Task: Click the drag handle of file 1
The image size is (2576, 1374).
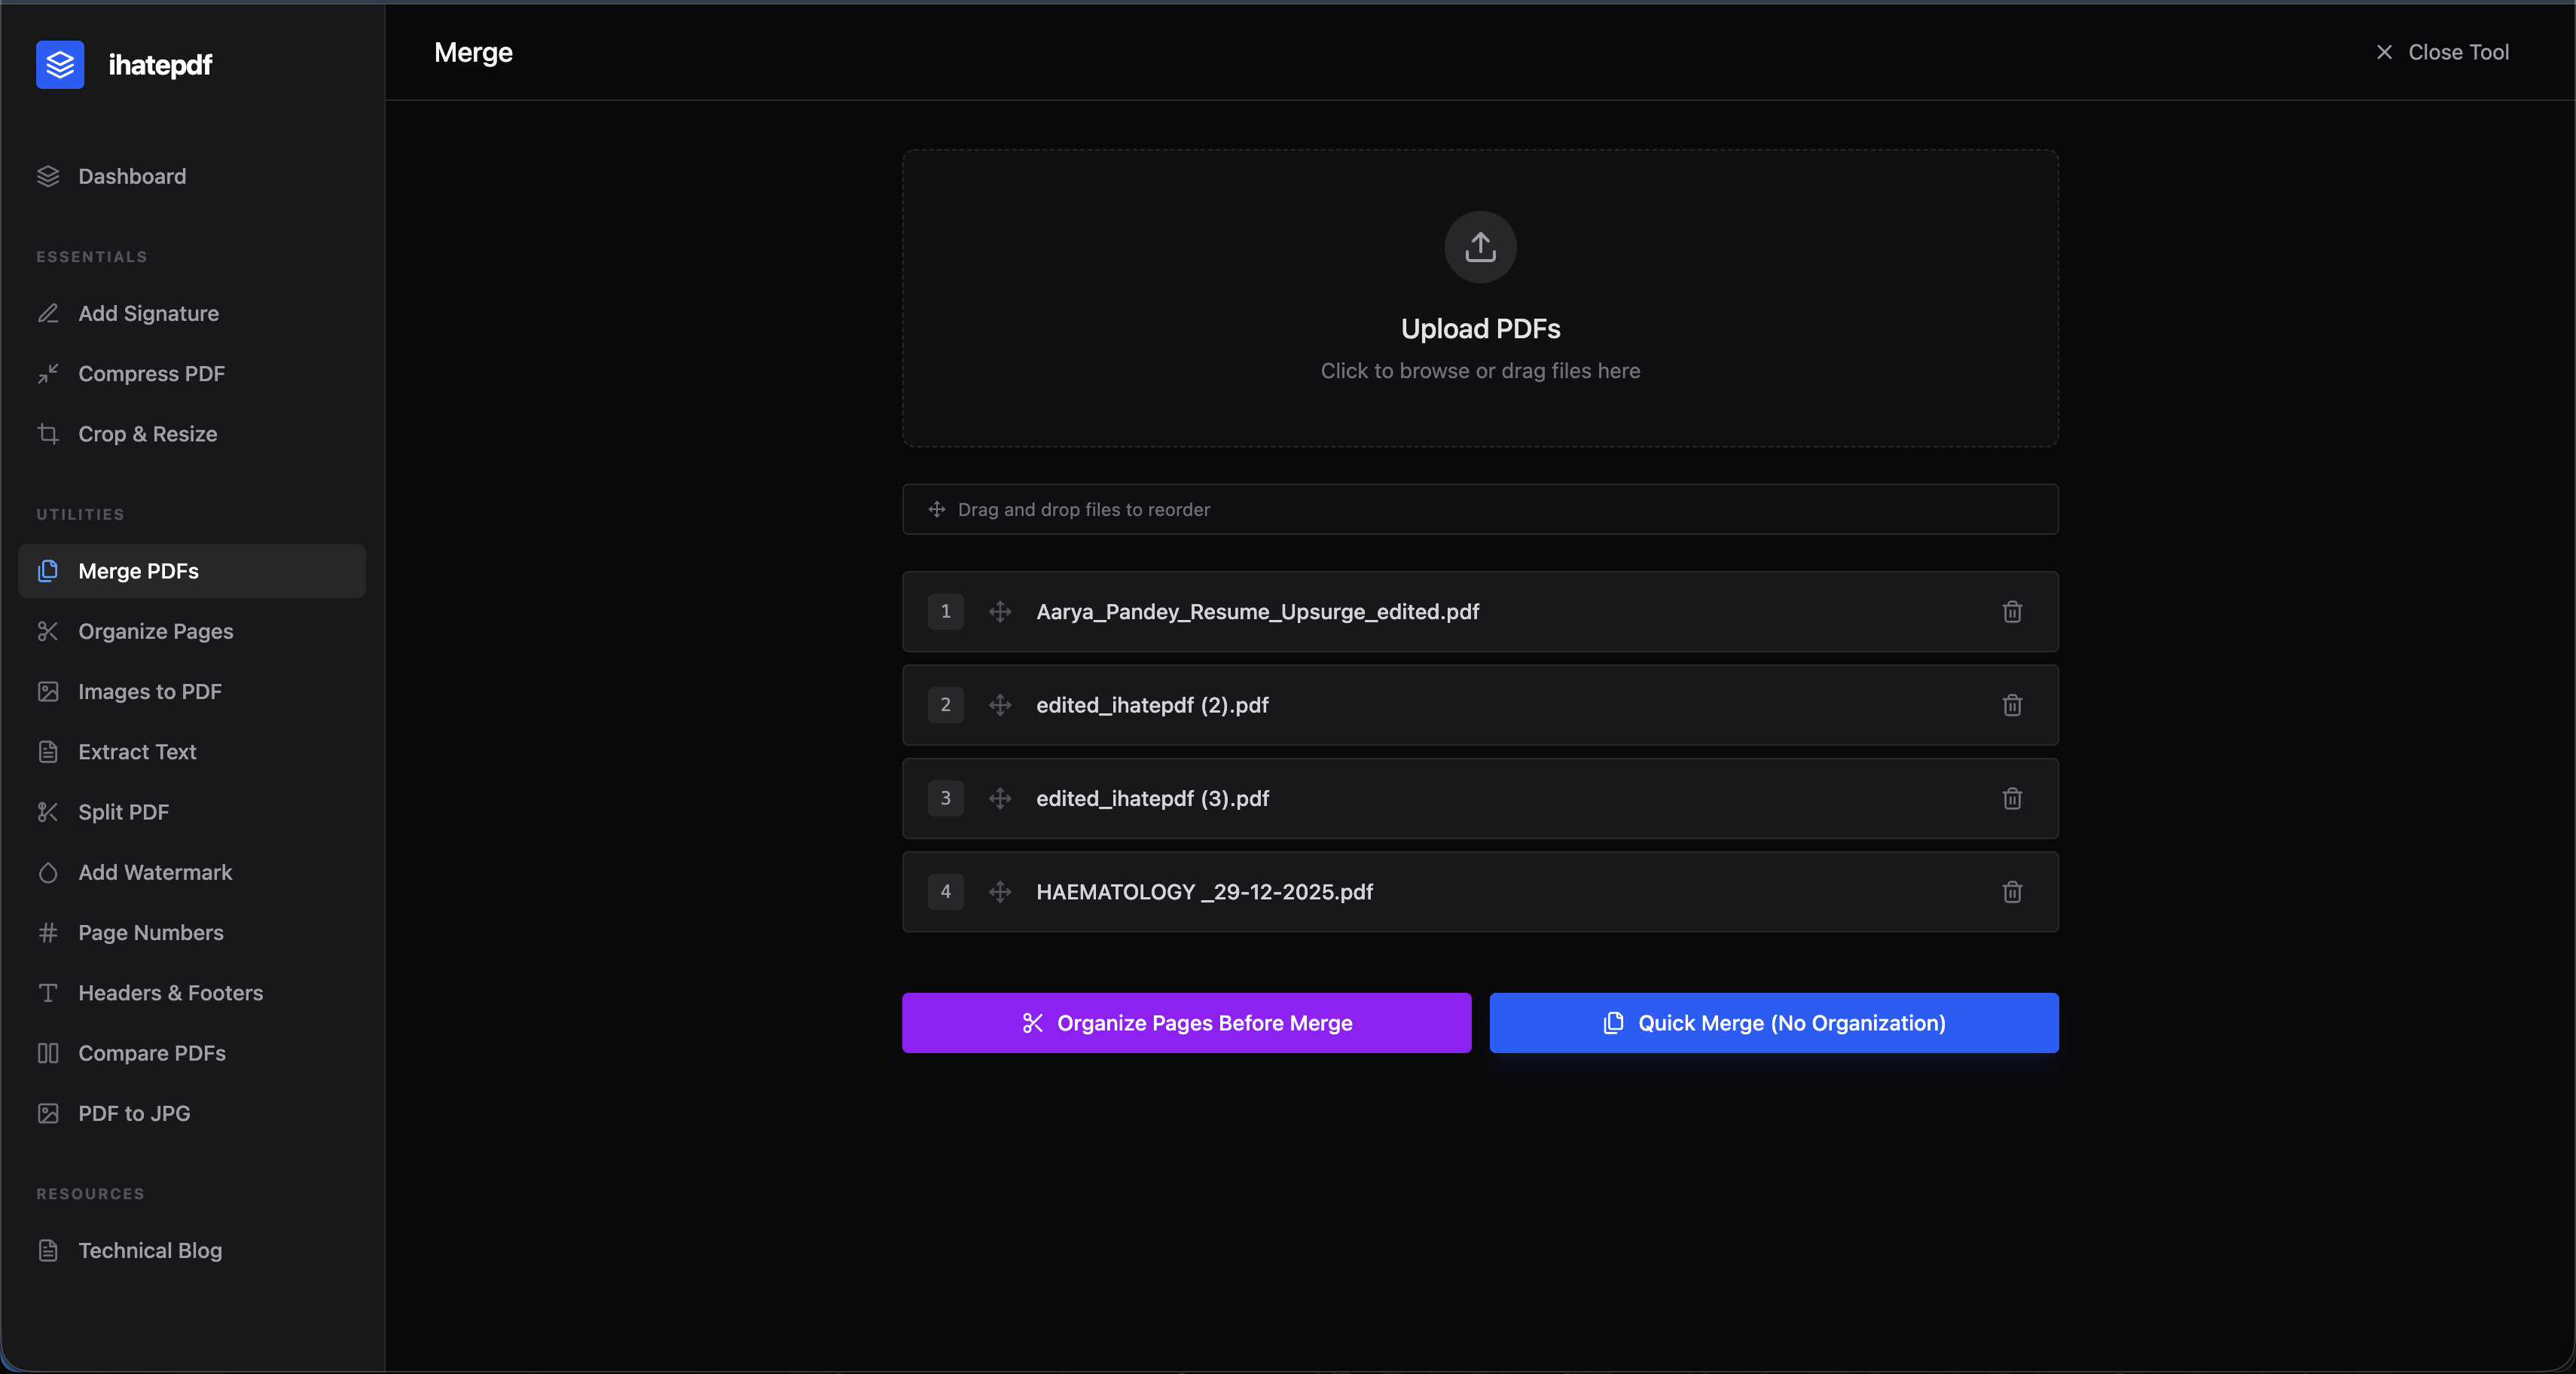Action: click(1000, 611)
